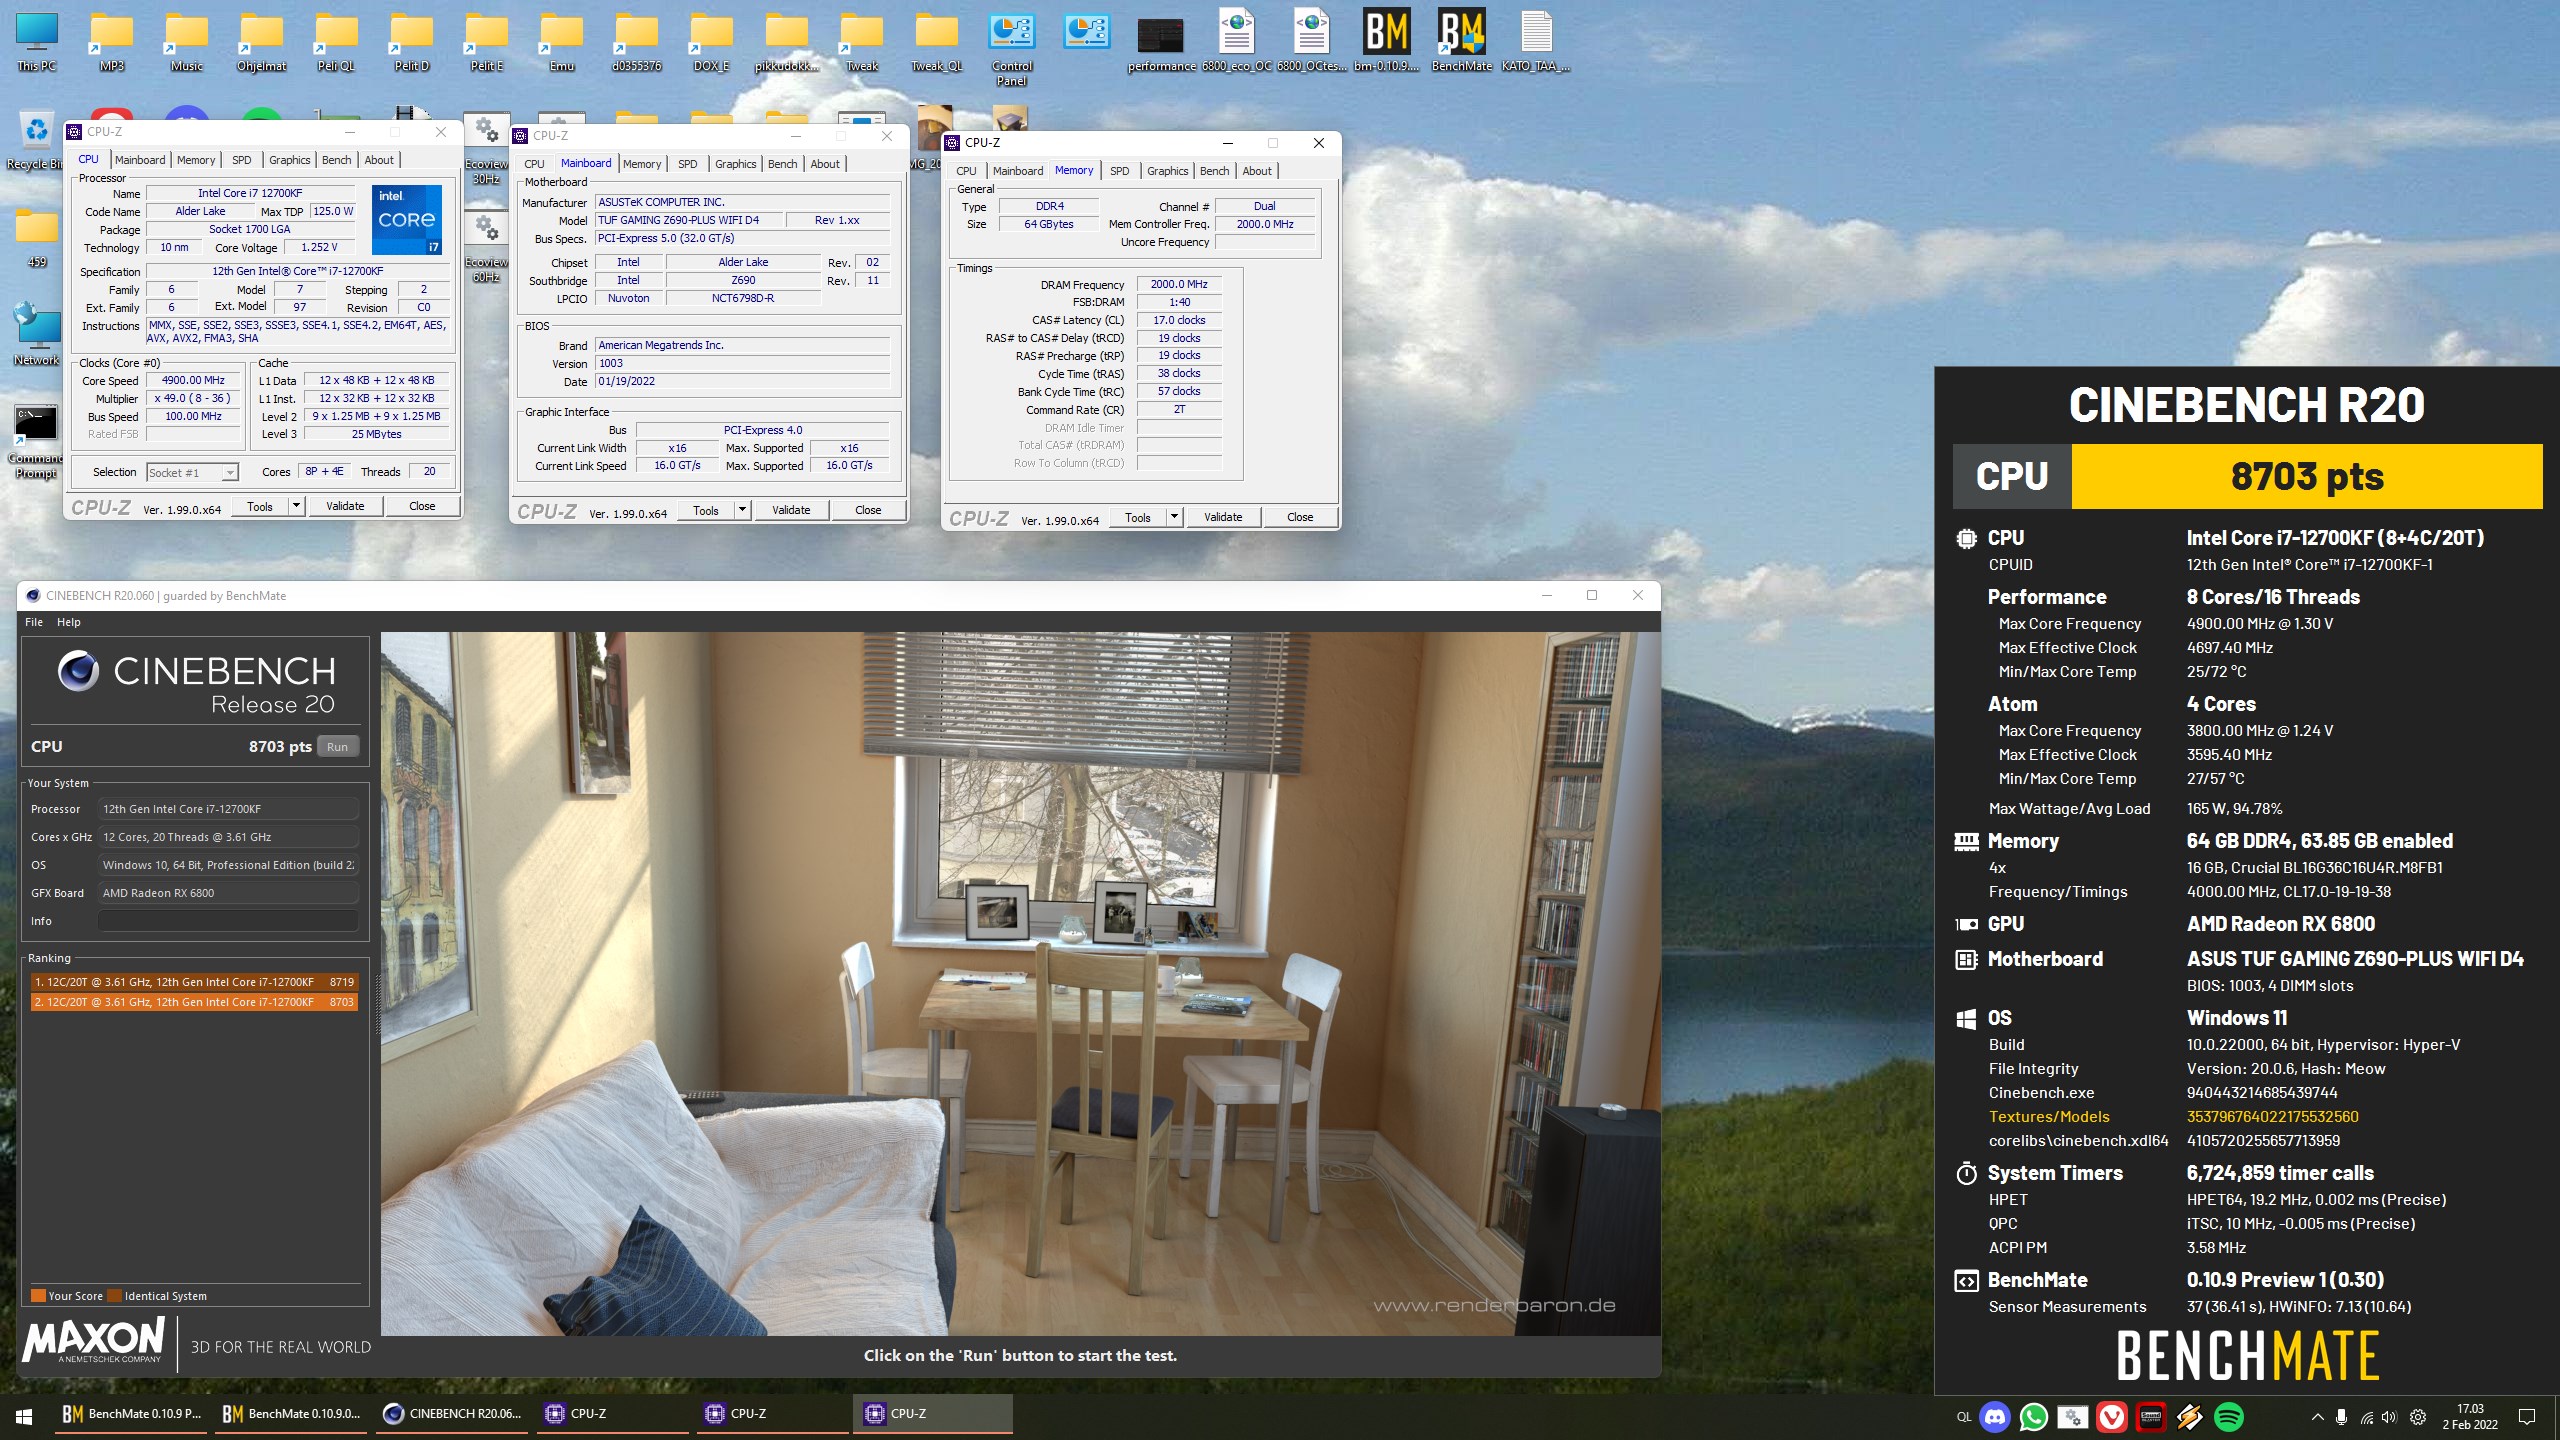
Task: Open the Ohjelmat folder shortcut
Action: click(261, 42)
